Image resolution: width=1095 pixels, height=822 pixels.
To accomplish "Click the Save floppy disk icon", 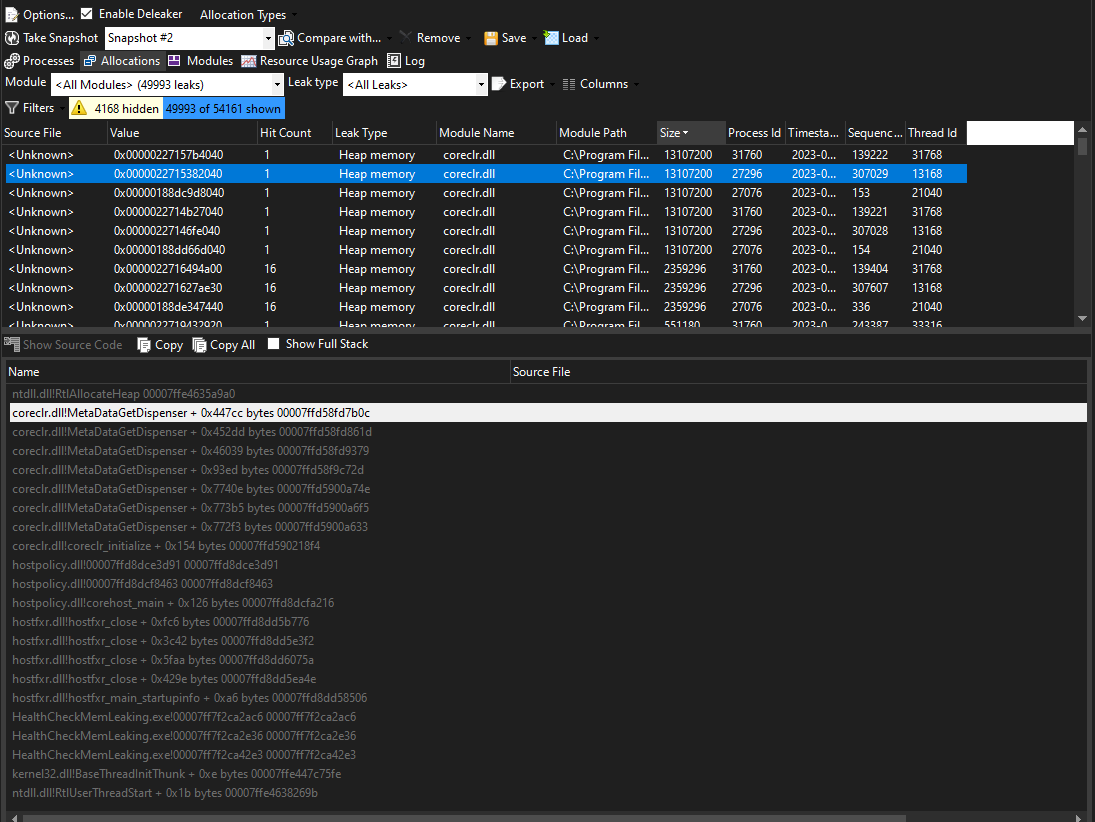I will [x=491, y=38].
